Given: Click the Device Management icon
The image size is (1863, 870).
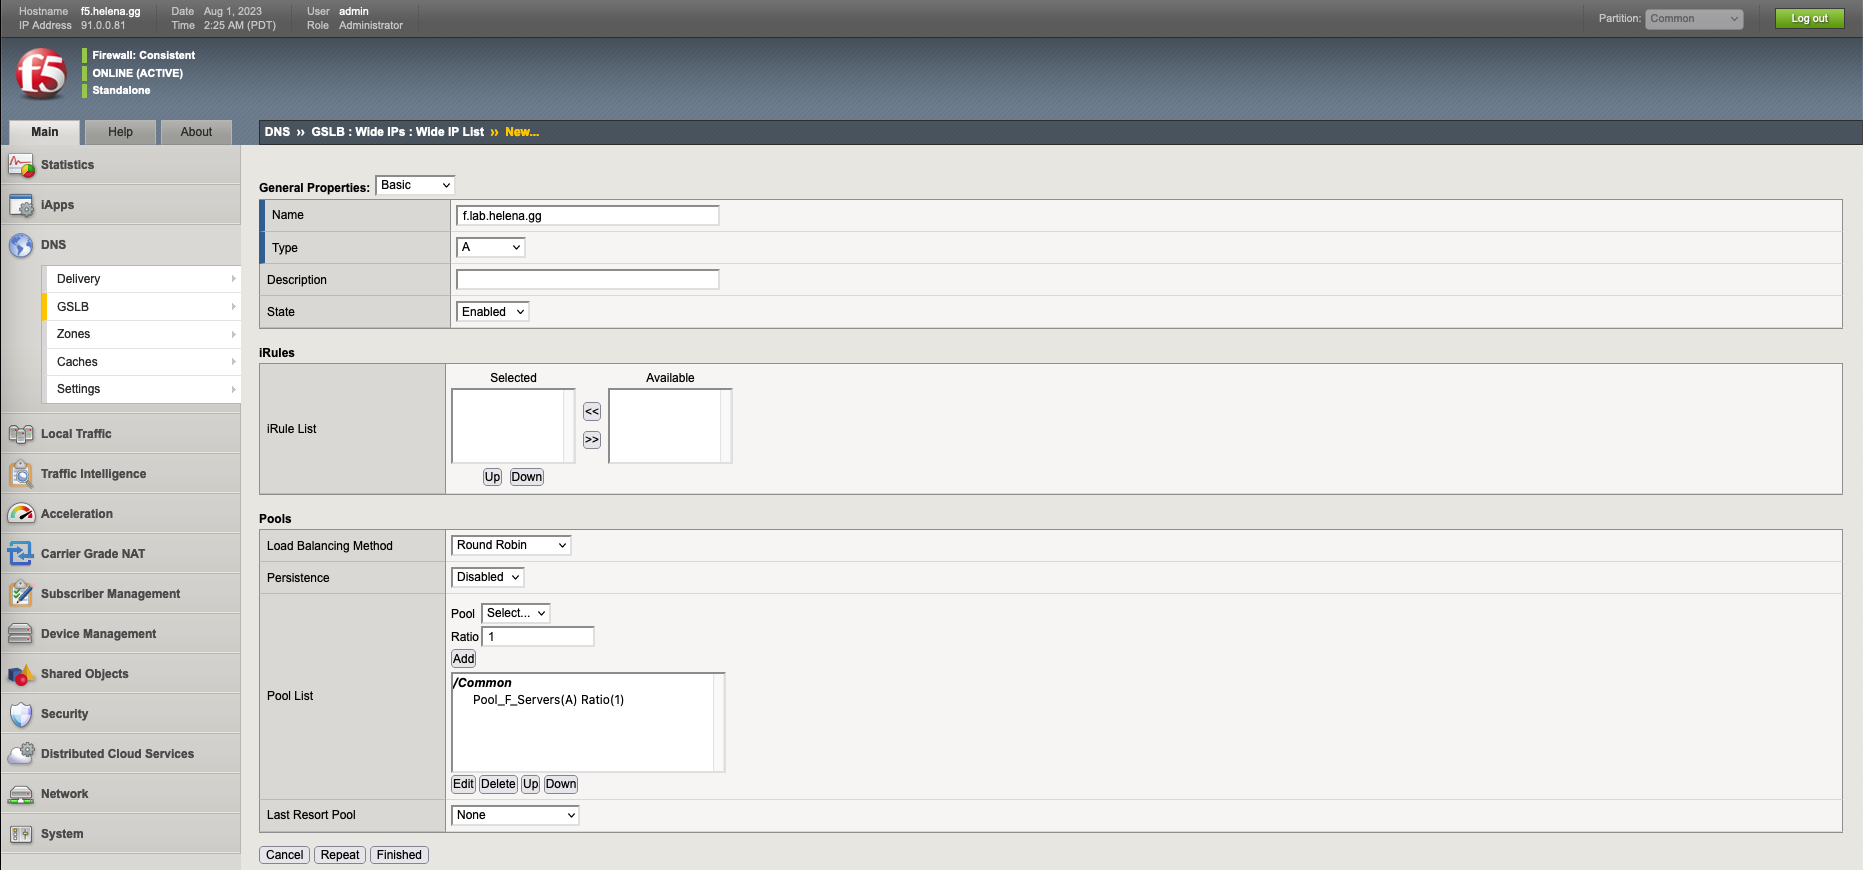Looking at the screenshot, I should [x=21, y=634].
